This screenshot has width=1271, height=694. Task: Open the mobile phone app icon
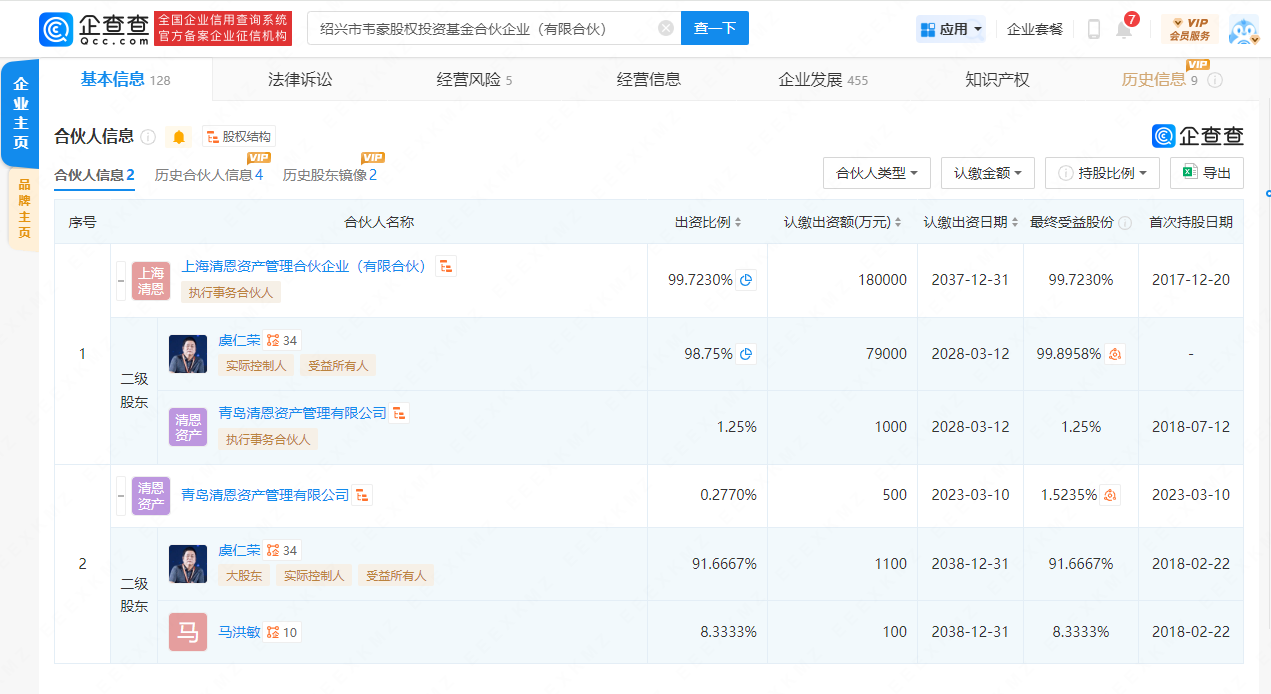point(1093,29)
